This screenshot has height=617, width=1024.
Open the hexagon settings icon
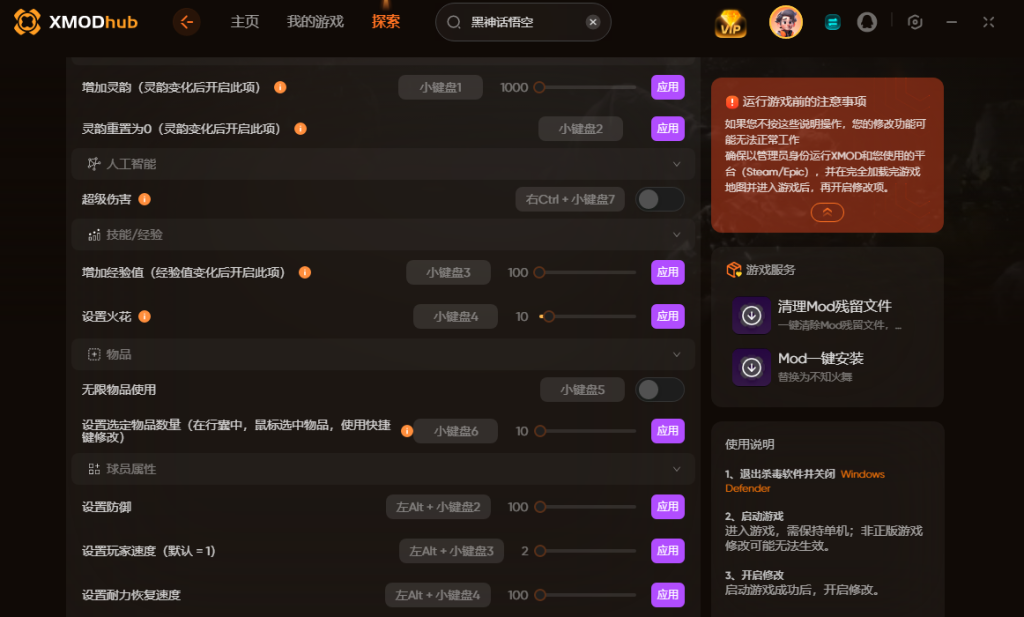(915, 22)
